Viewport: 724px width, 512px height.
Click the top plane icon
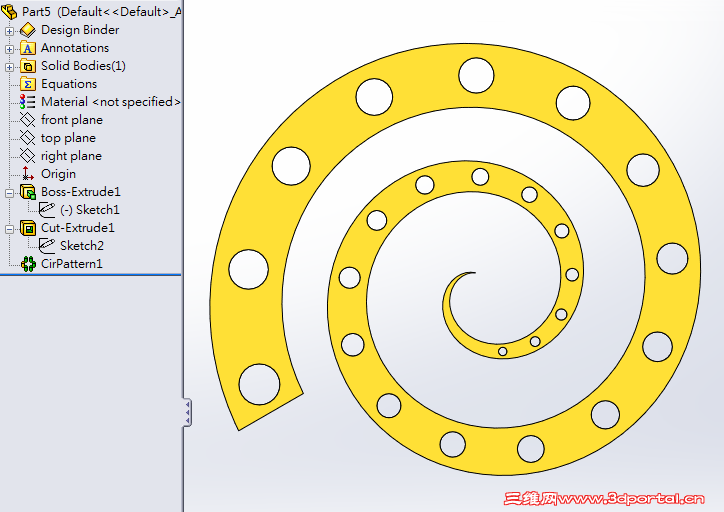28,138
